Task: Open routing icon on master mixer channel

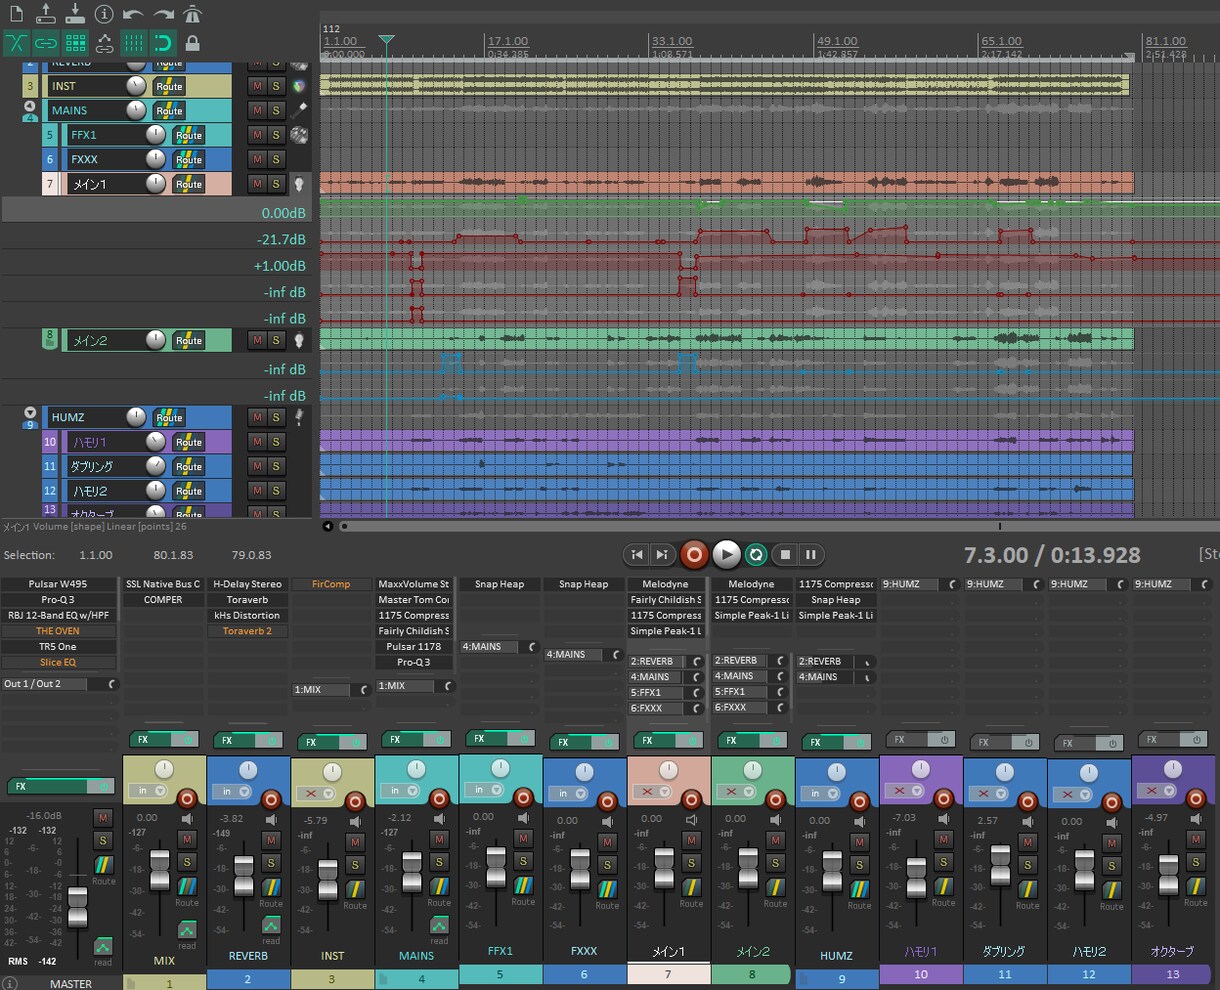Action: (104, 865)
